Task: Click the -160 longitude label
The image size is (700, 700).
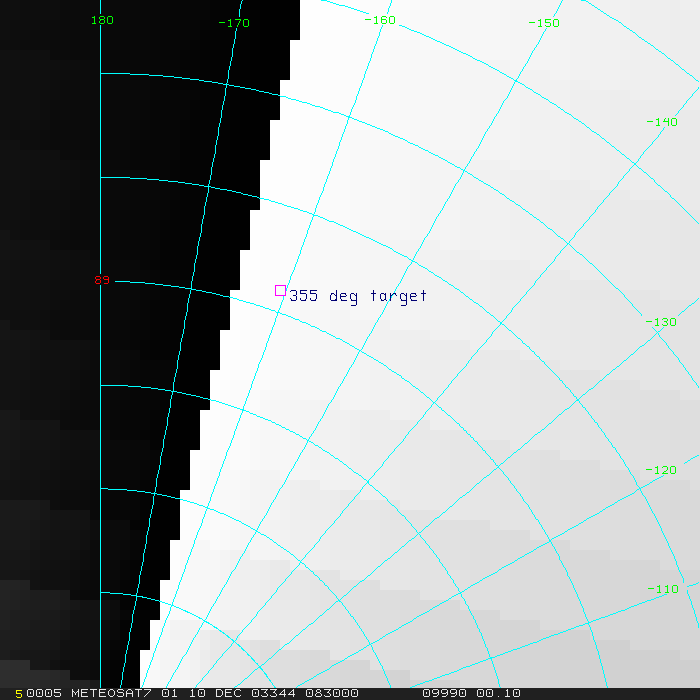Action: [380, 20]
